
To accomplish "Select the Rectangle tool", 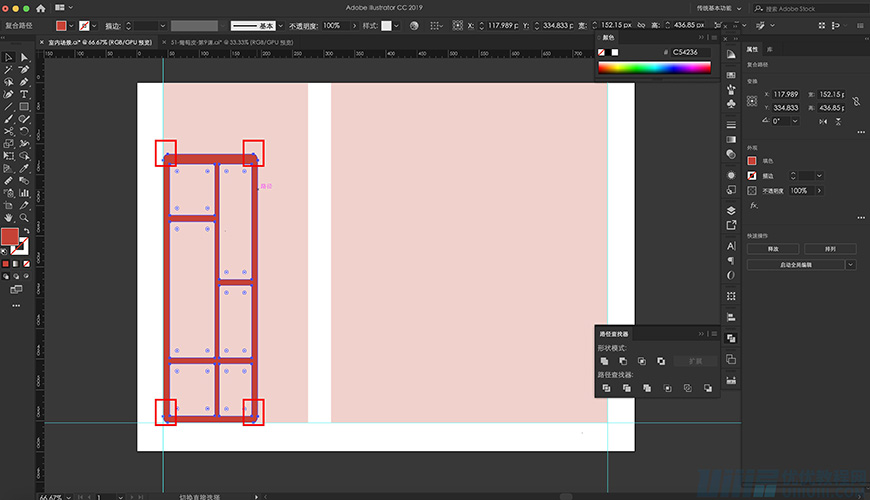I will (24, 106).
